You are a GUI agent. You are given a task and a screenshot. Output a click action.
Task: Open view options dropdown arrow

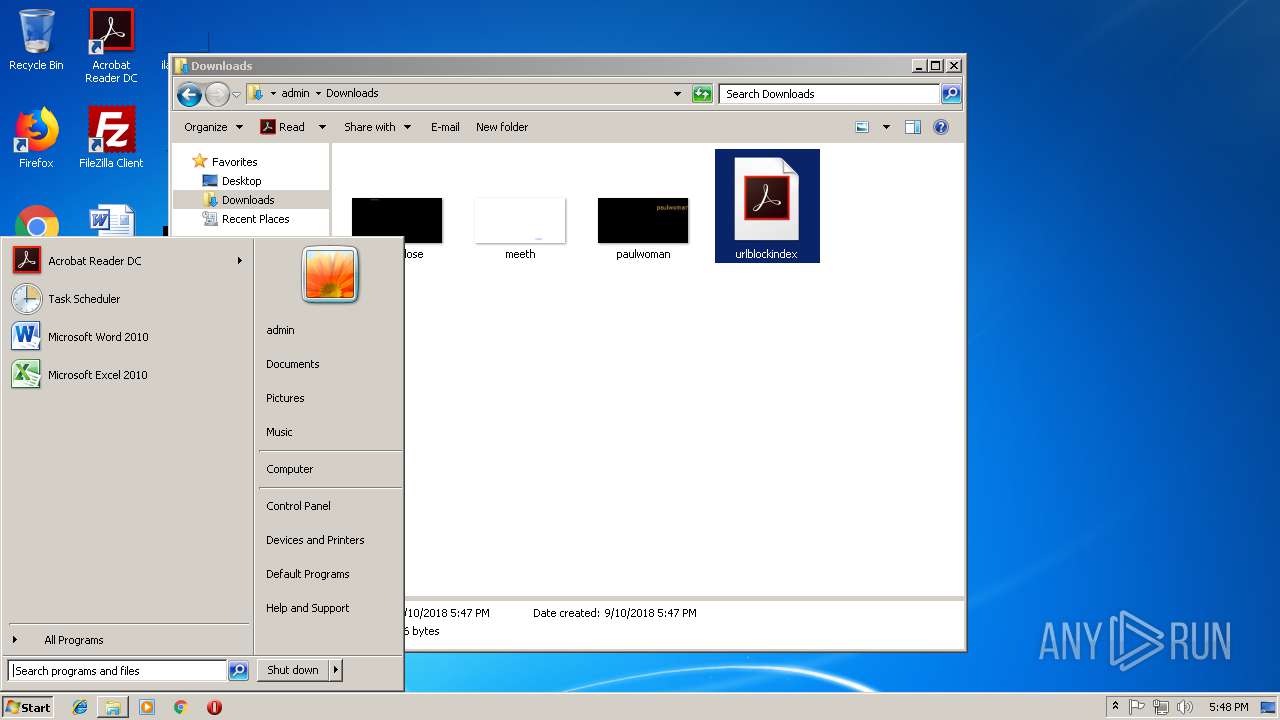(886, 127)
